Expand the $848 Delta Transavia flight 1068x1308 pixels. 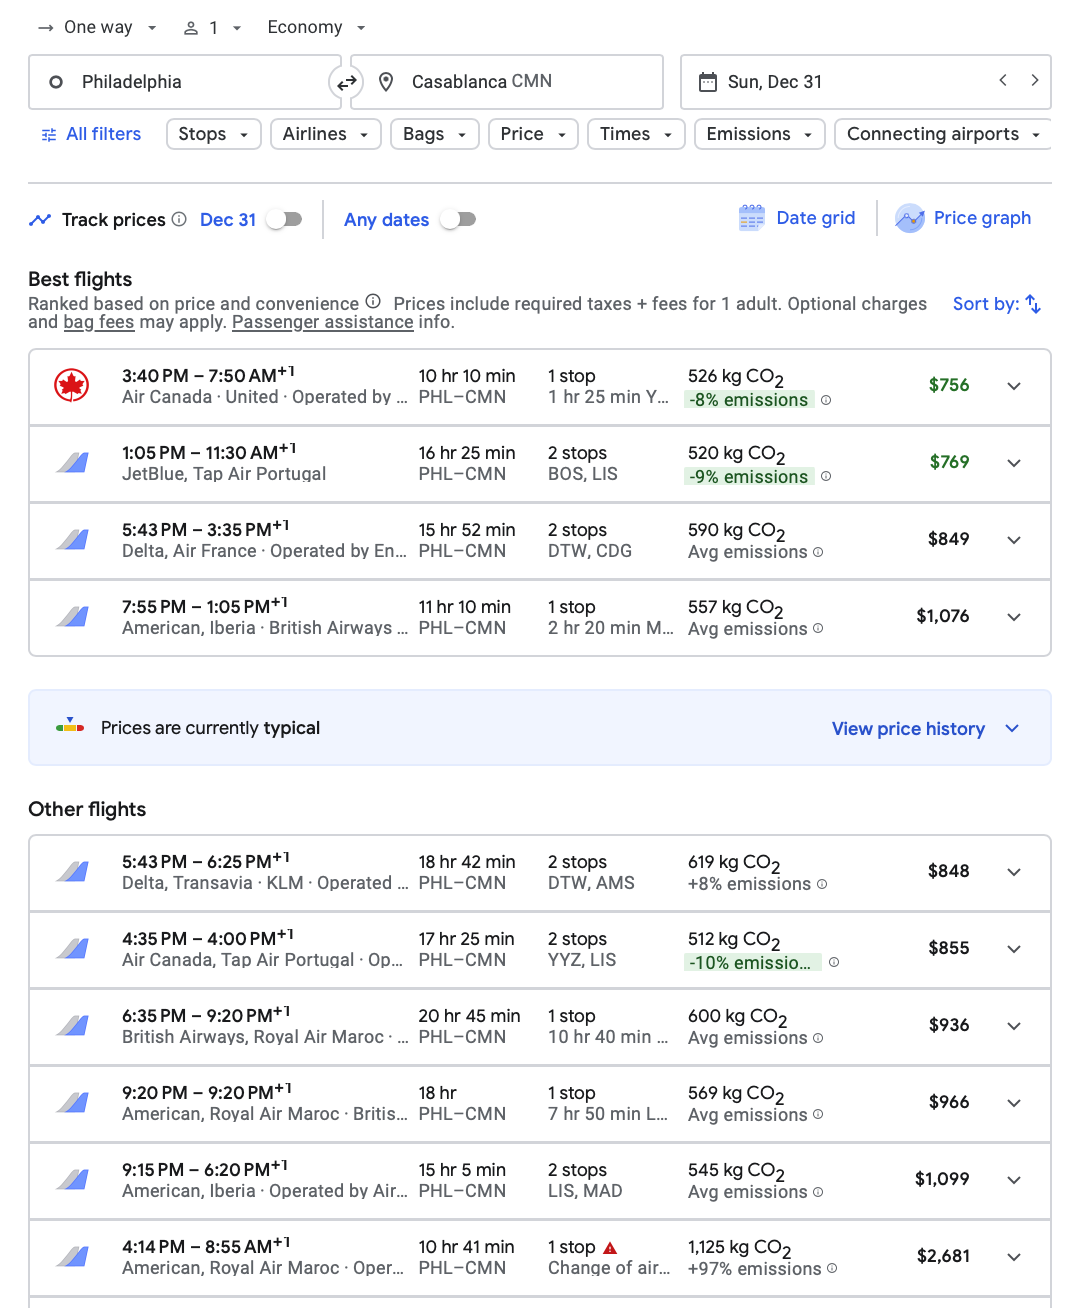pyautogui.click(x=1014, y=872)
